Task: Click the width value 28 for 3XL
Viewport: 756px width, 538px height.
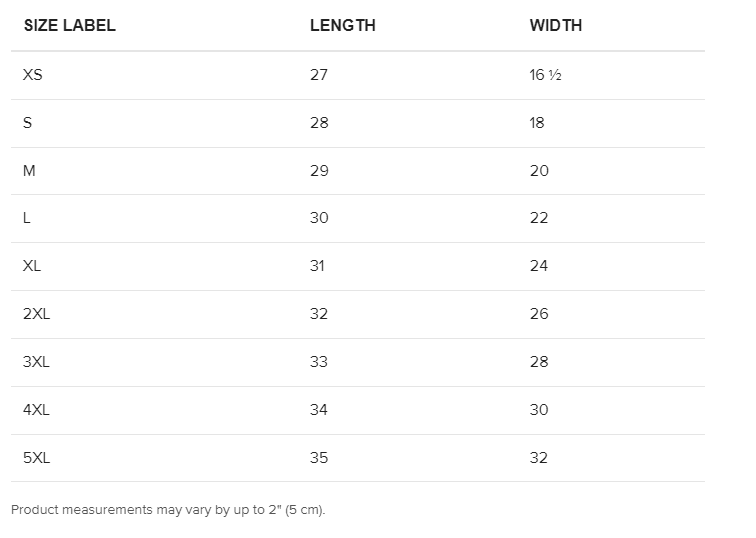Action: [539, 362]
